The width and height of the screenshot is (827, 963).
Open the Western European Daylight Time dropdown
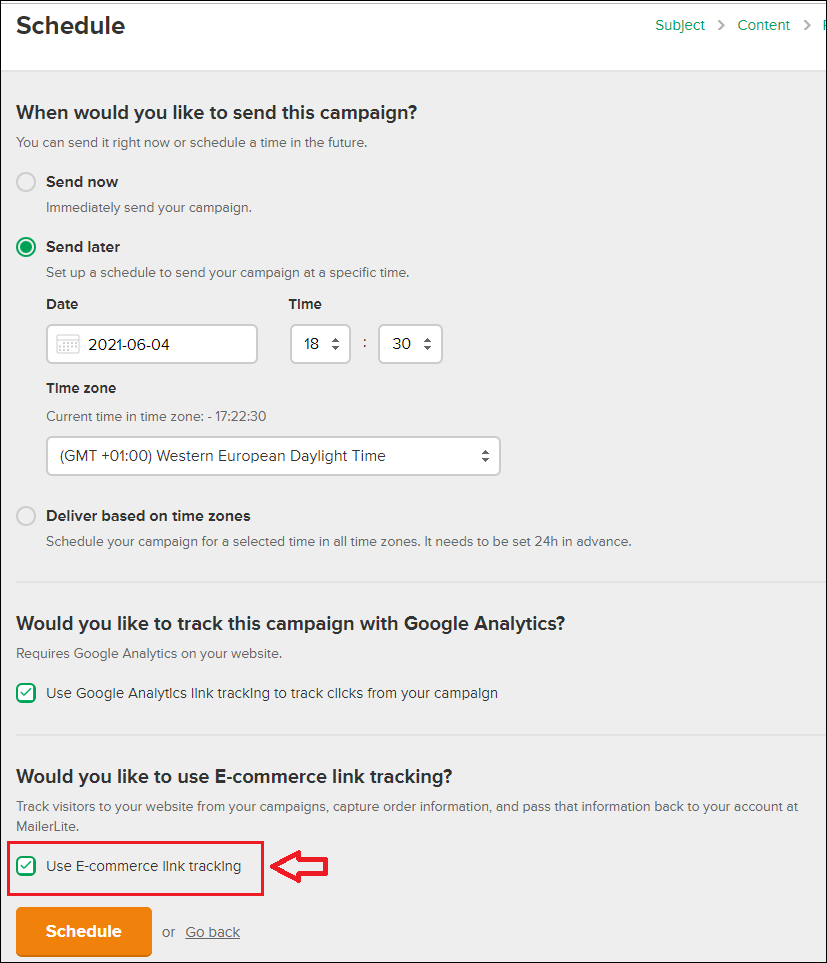[x=273, y=456]
